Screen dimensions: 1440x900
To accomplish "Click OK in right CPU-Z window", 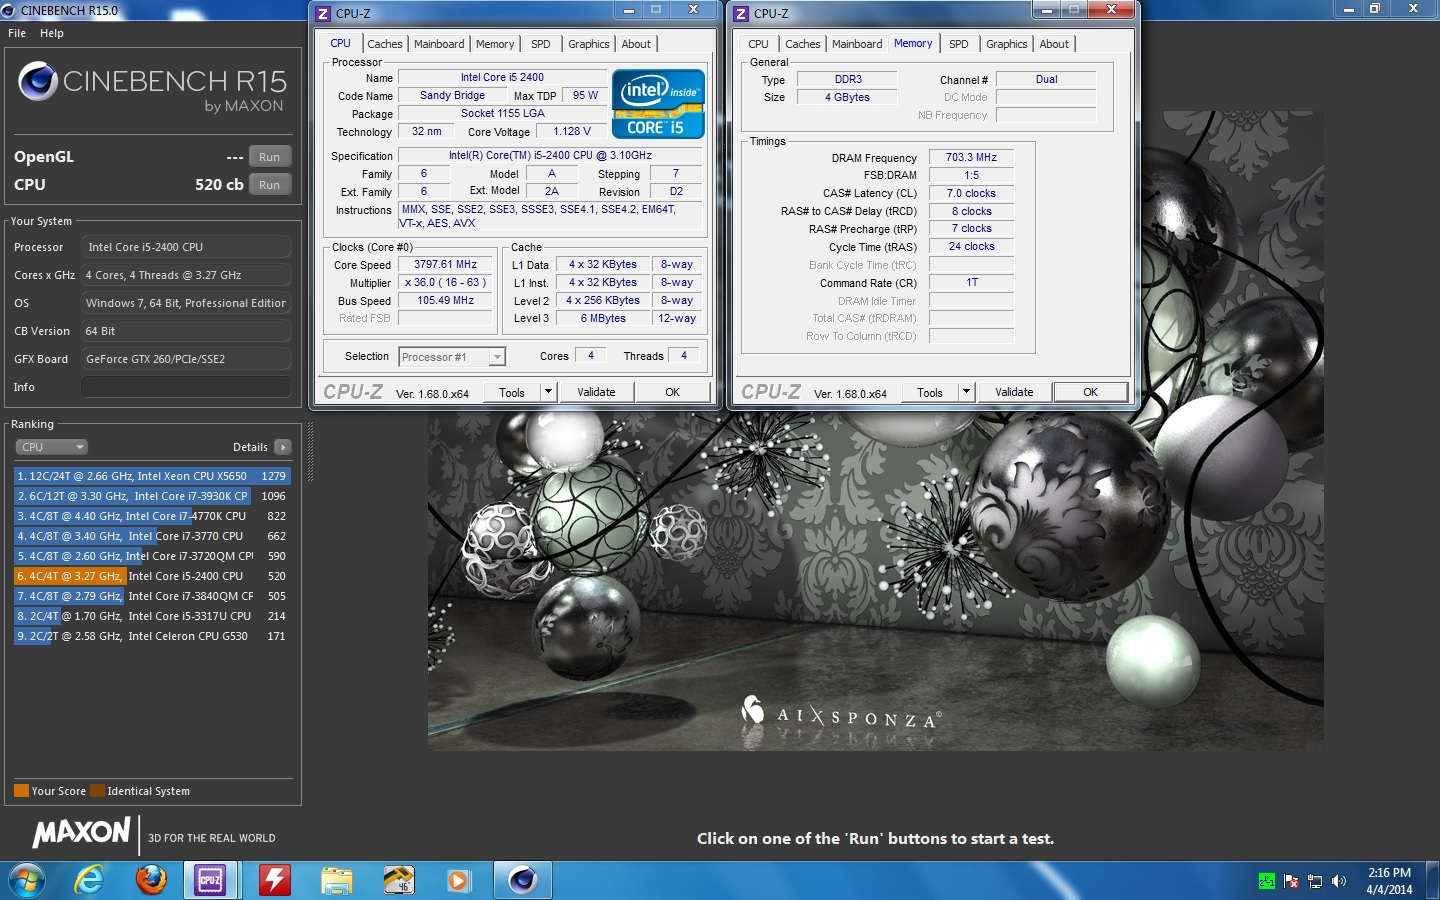I will (x=1091, y=392).
